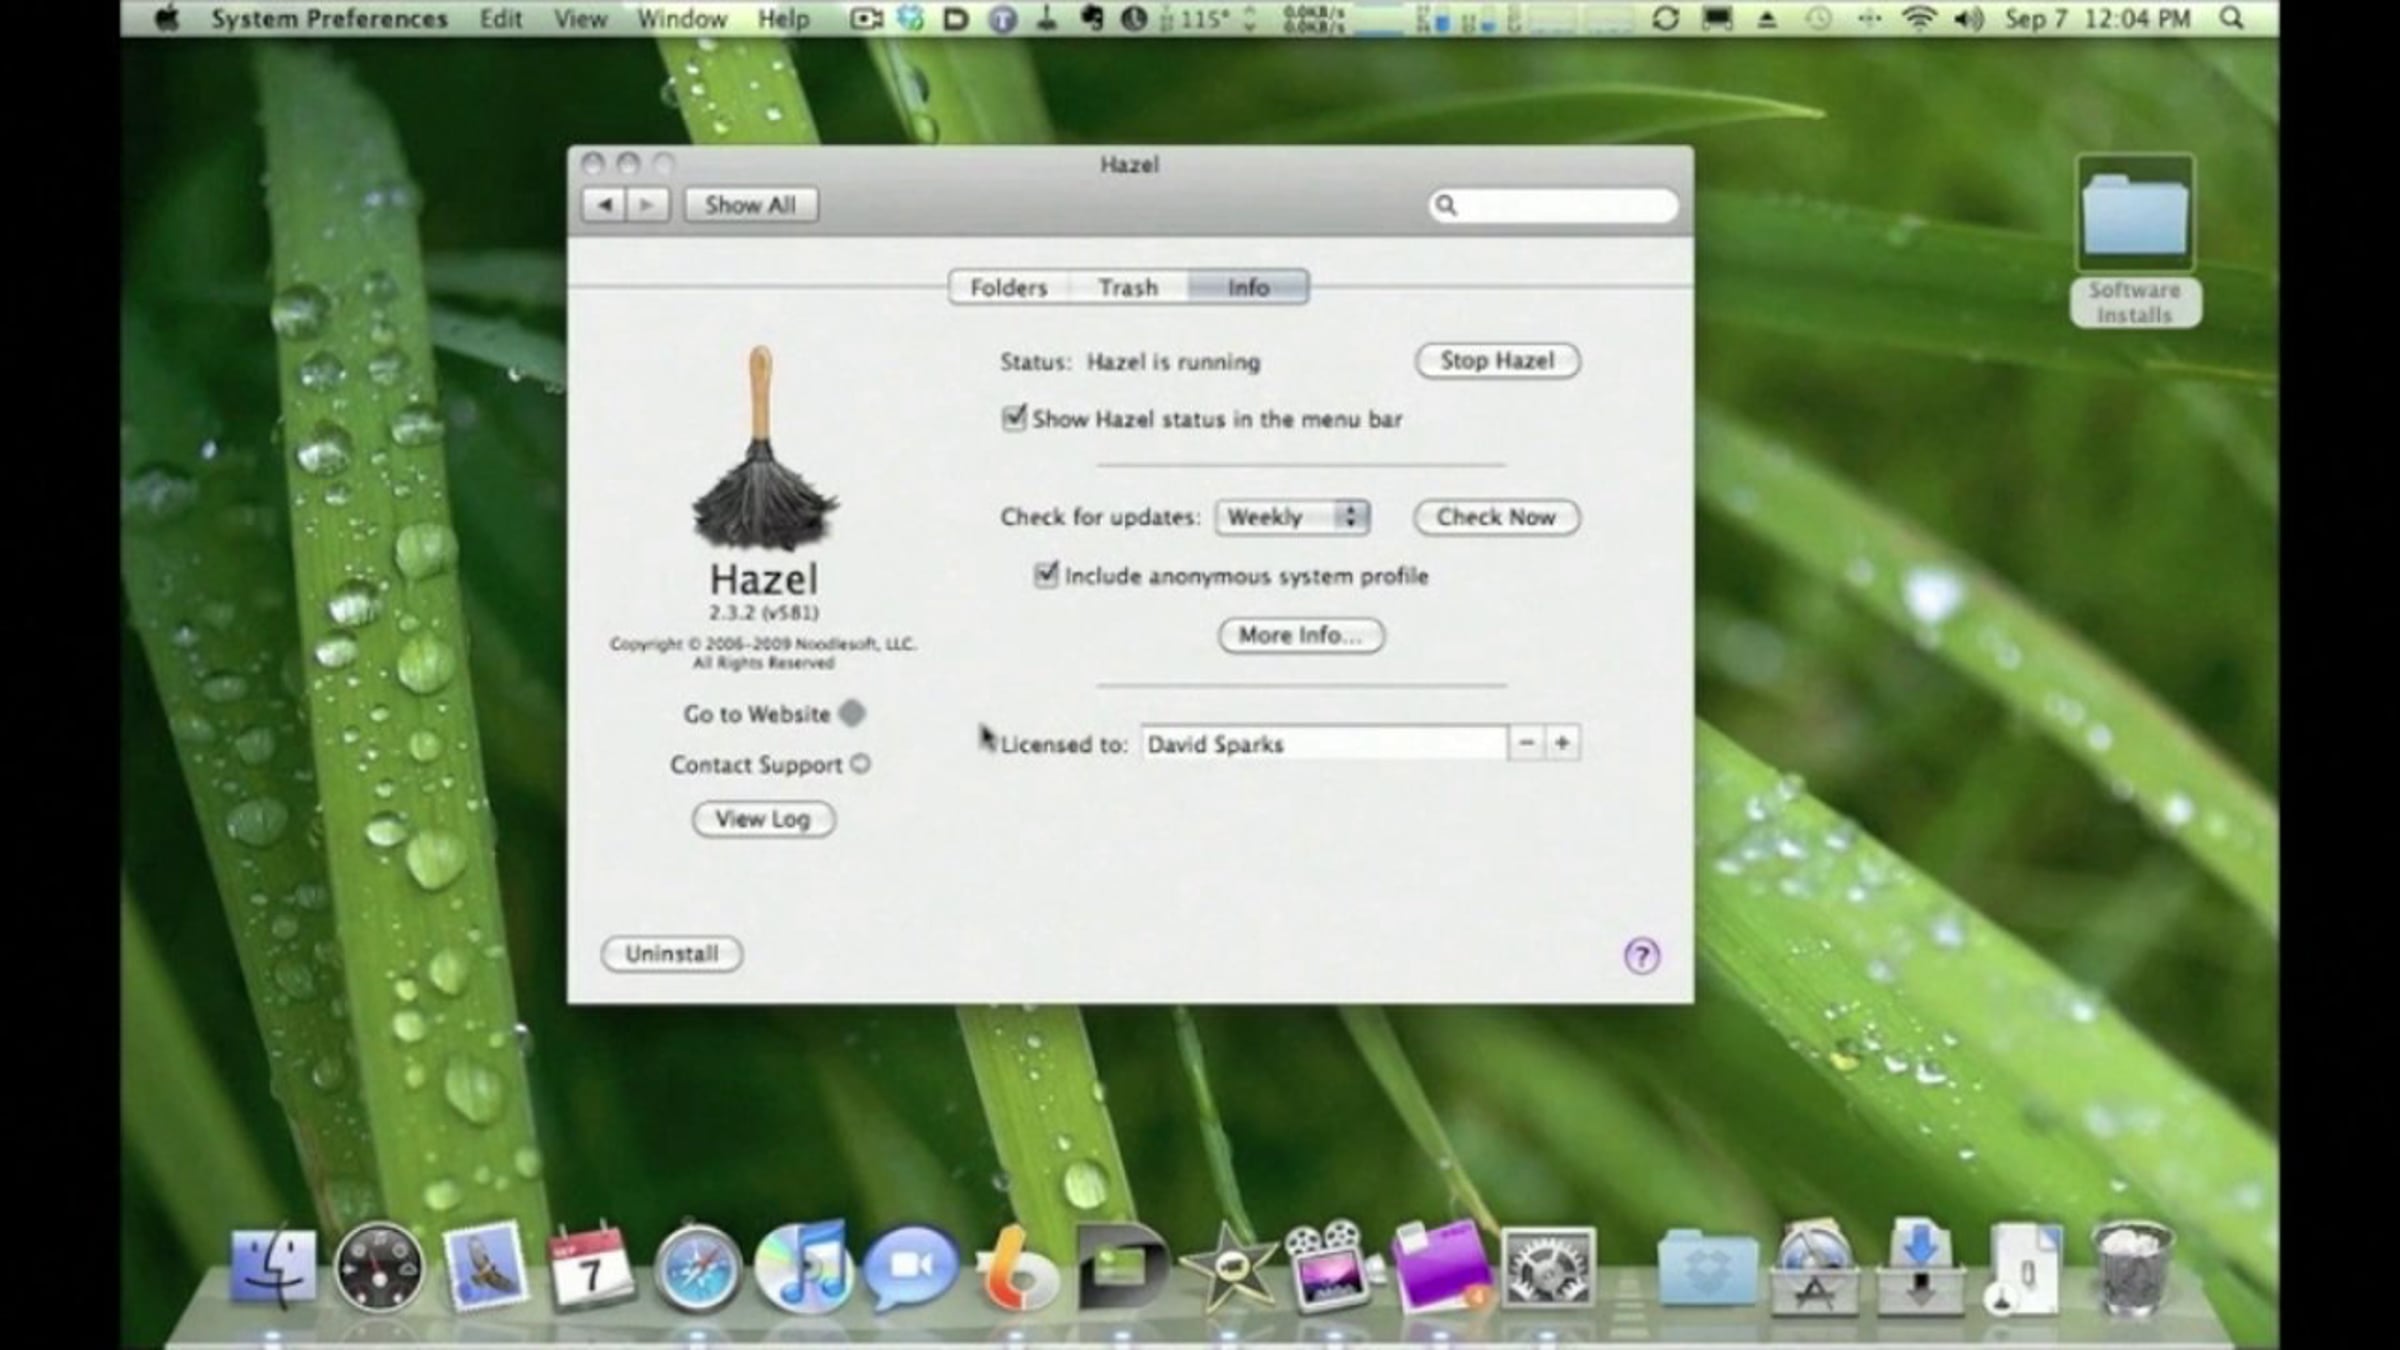Open the Trash in the Dock

tap(2131, 1268)
